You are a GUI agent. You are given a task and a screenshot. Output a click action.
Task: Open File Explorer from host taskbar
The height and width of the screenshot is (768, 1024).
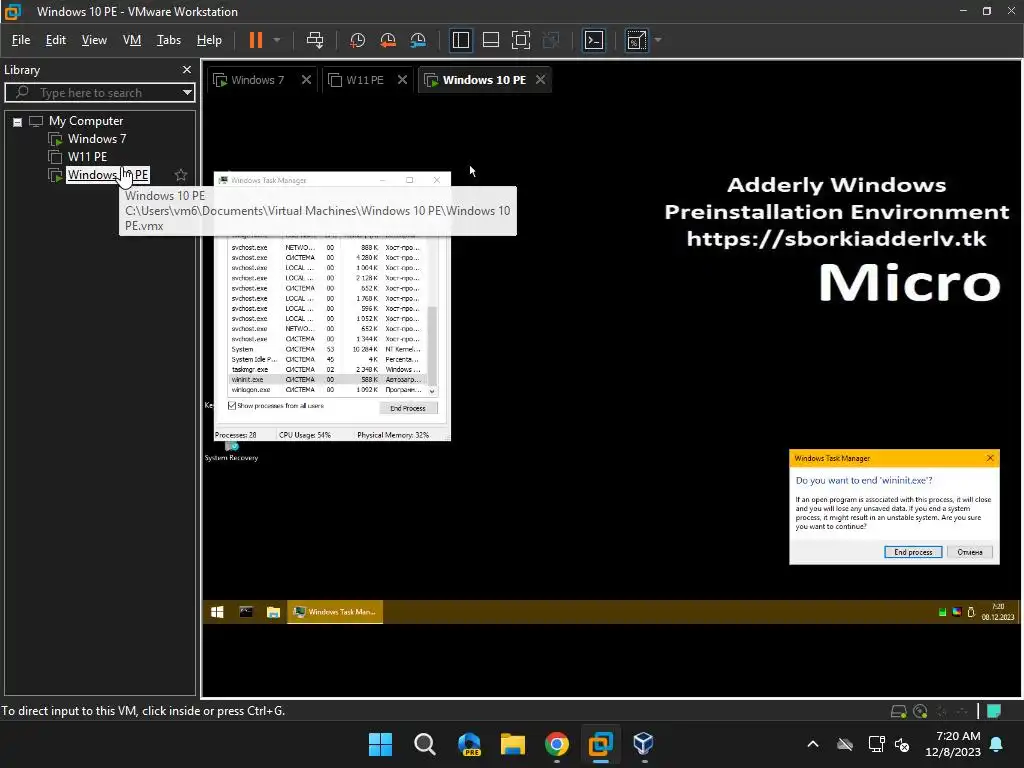click(x=513, y=744)
